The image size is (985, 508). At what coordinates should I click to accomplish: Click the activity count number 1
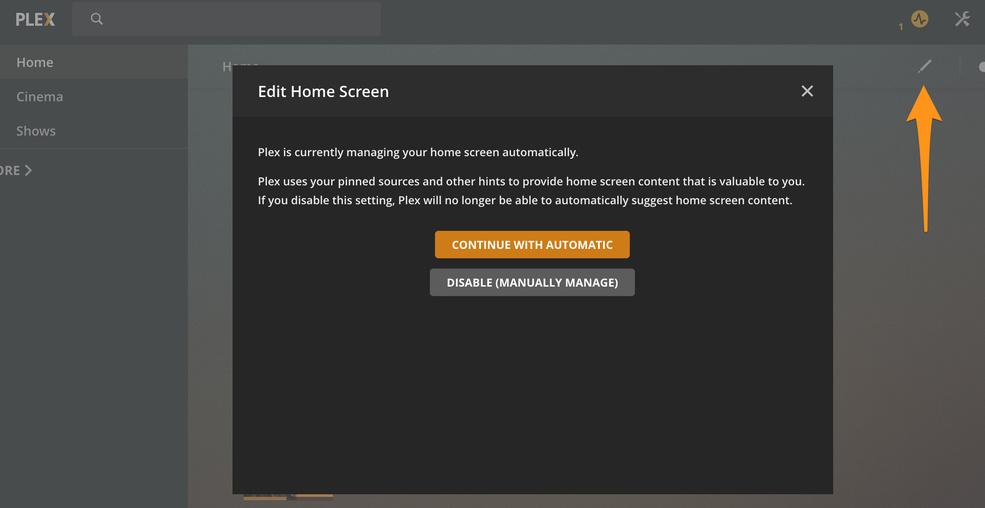901,26
